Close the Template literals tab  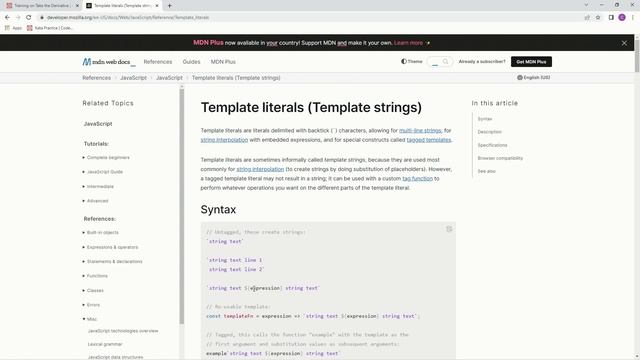157,6
